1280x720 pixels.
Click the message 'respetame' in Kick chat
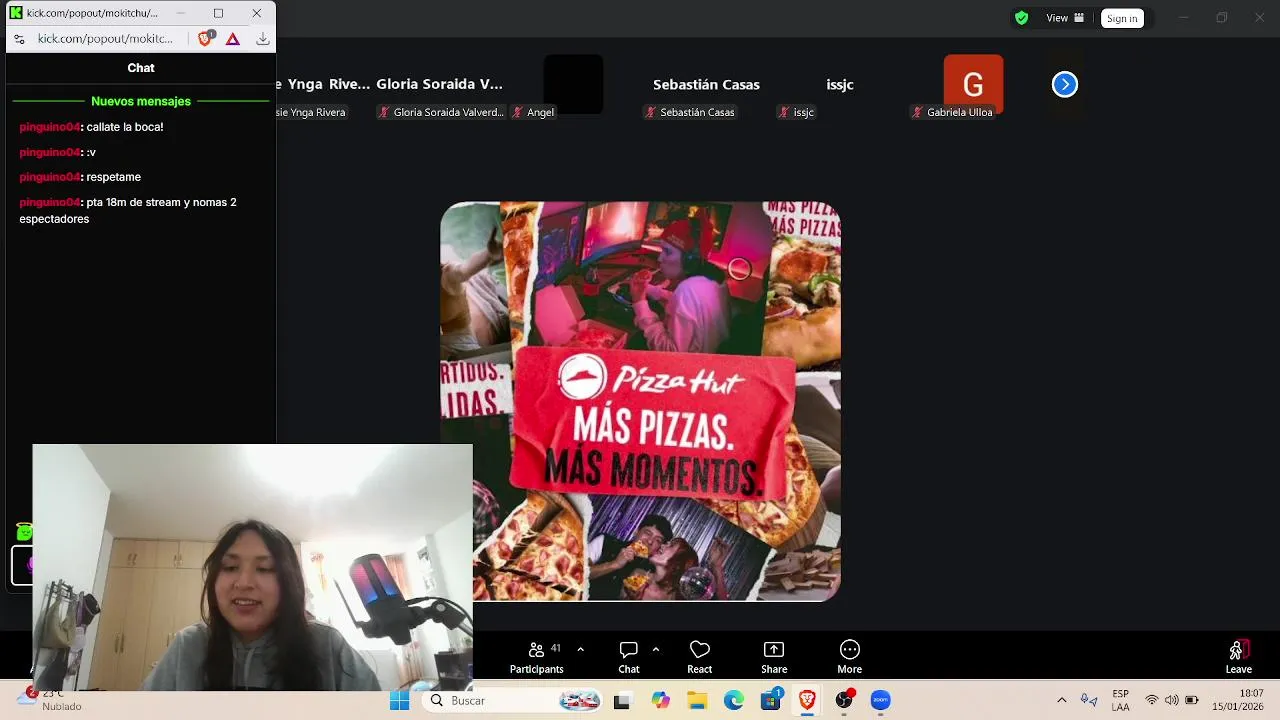pos(114,177)
